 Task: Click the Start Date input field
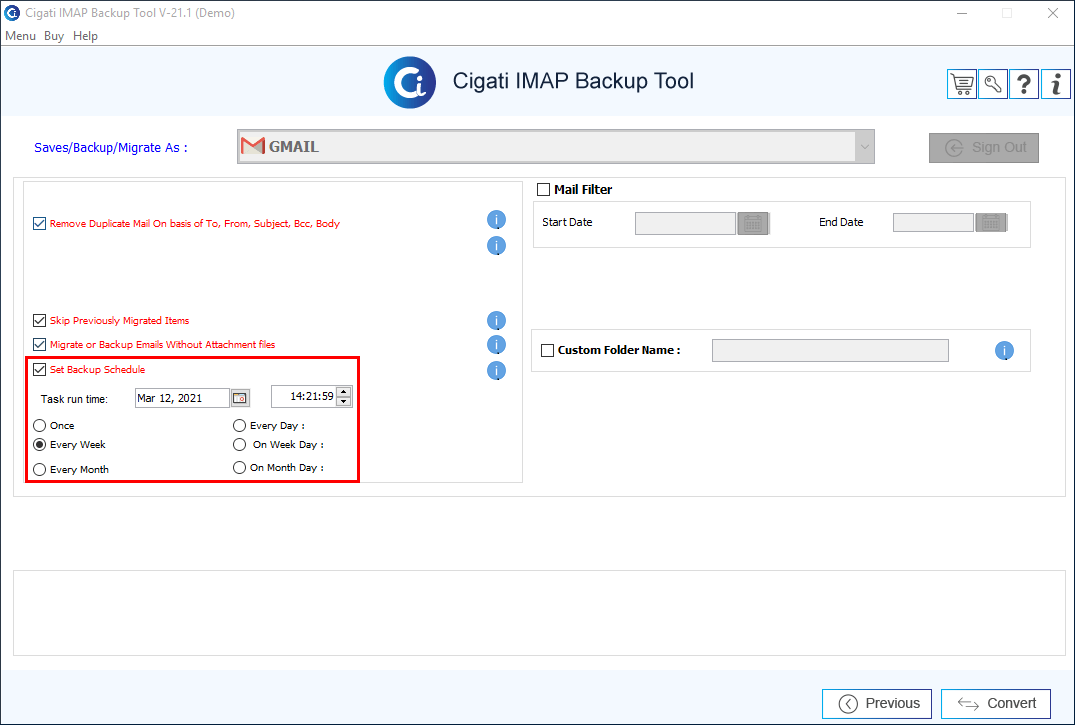686,224
